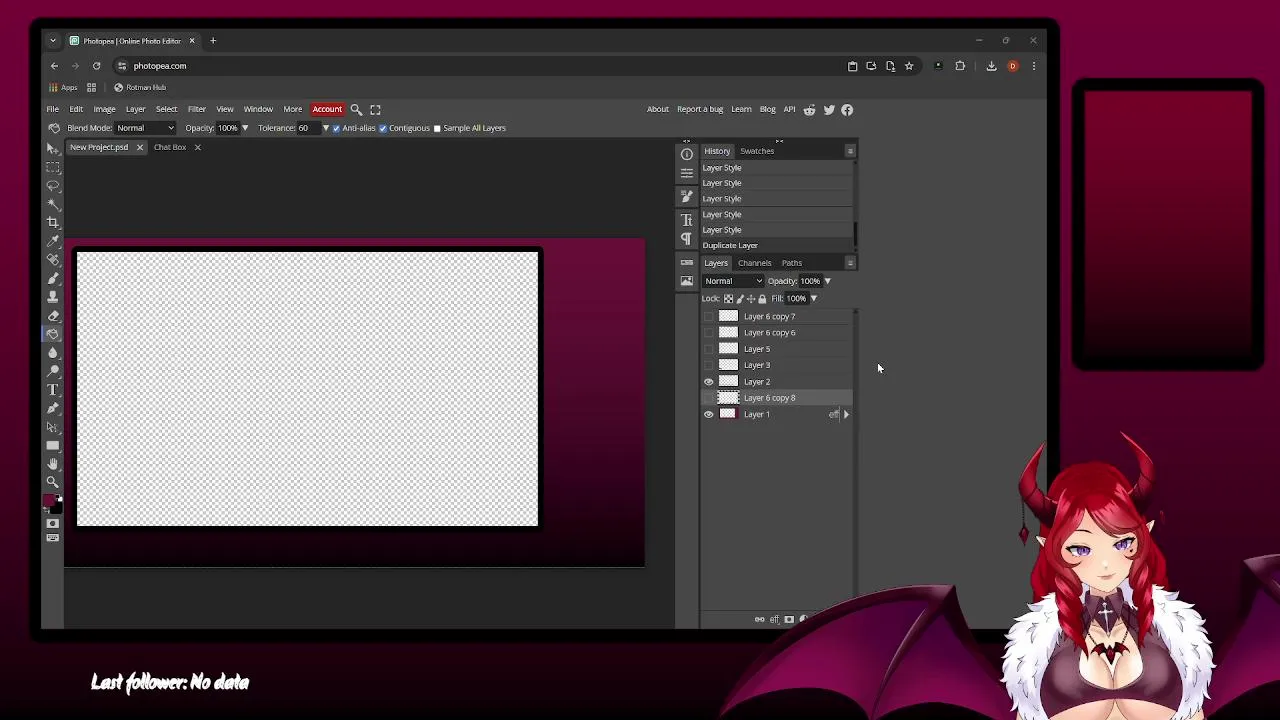This screenshot has width=1280, height=720.
Task: Hide Layer 1 visibility eye
Action: (x=709, y=414)
